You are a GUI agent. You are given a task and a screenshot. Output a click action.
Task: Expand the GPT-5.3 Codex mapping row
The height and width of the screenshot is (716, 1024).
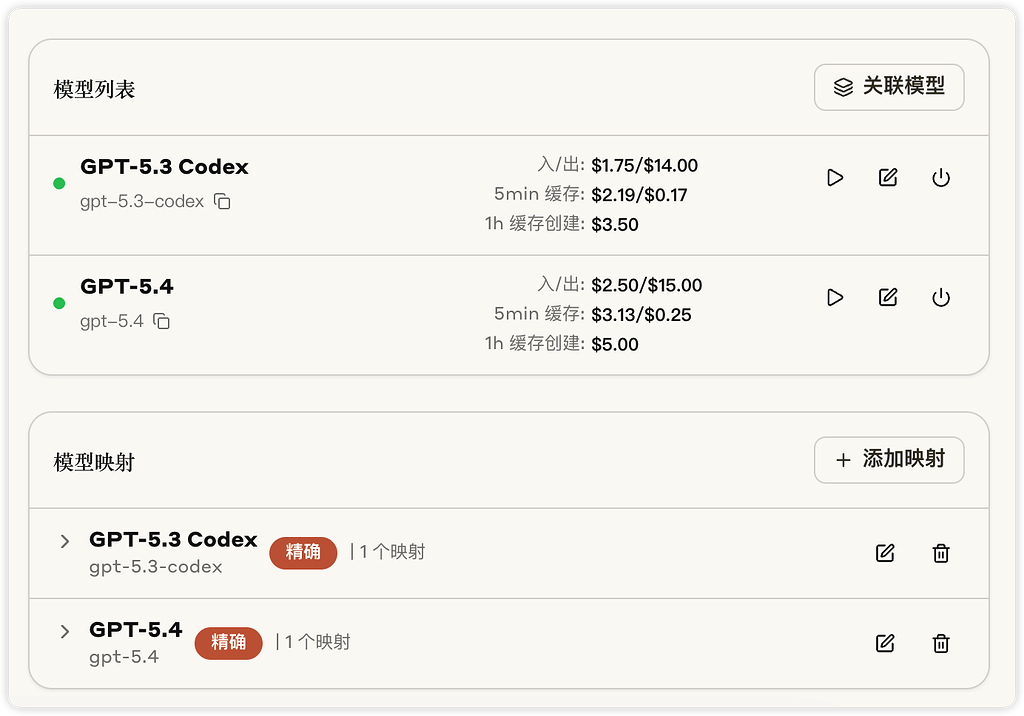coord(65,541)
